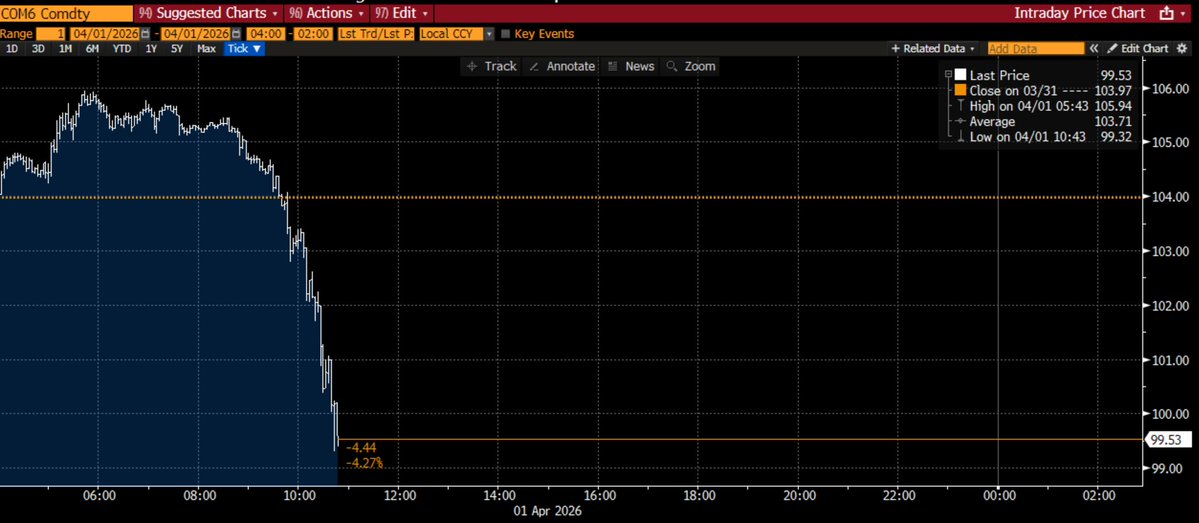Open the Related Data dropdown
The height and width of the screenshot is (523, 1199).
click(x=934, y=48)
